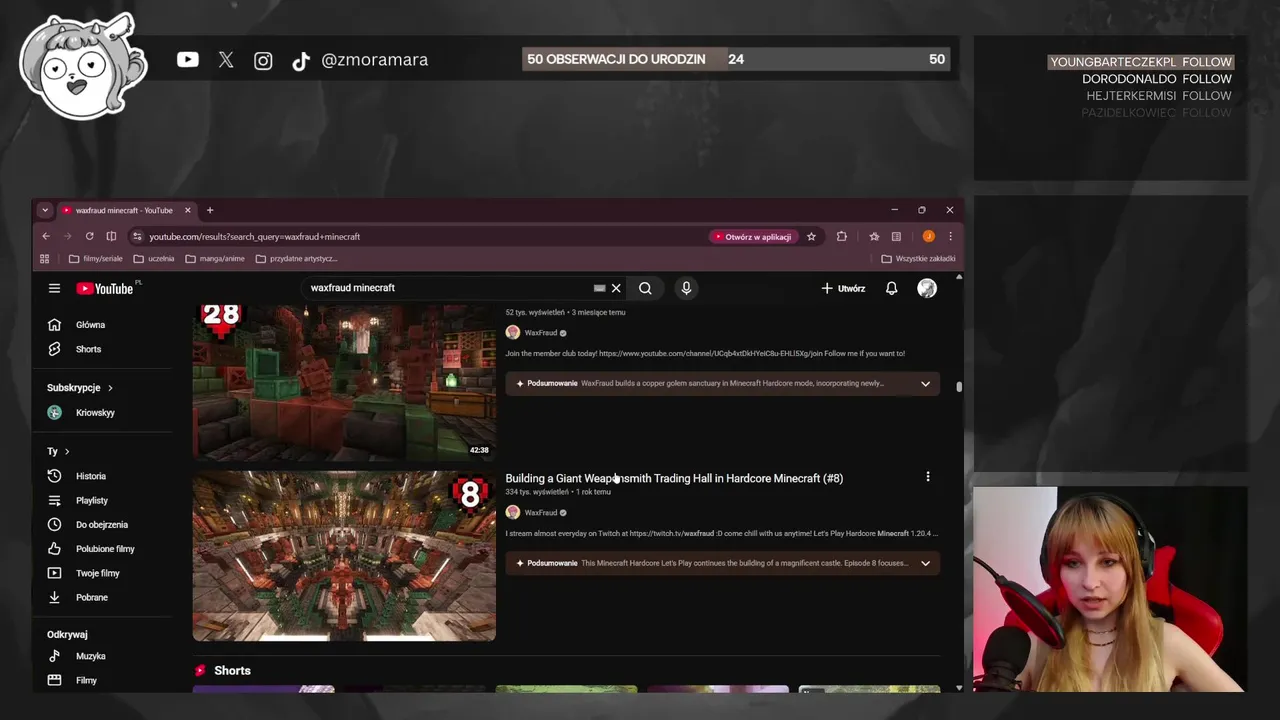This screenshot has width=1280, height=720.
Task: Click the YouTube icon in stream overlay
Action: coord(188,60)
